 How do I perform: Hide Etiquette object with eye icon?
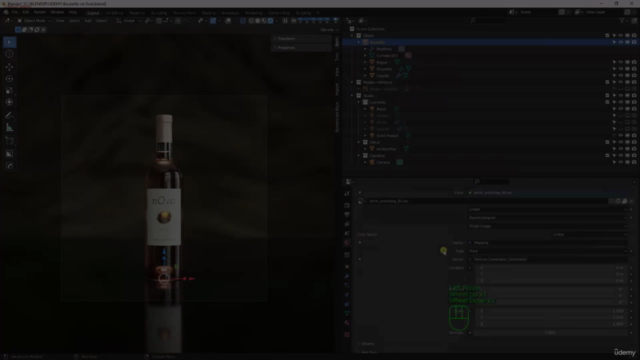click(621, 69)
